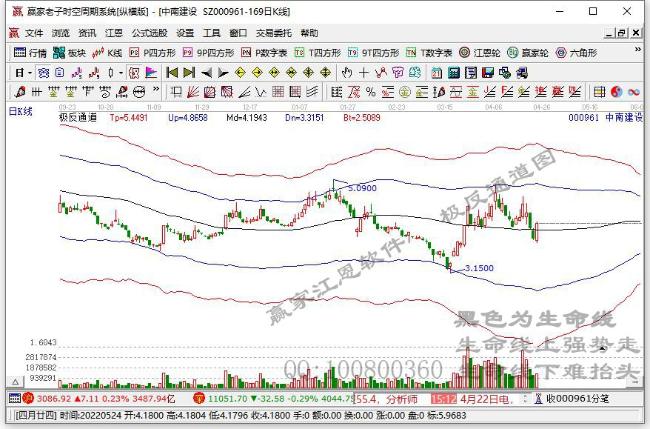Select the parallel channel lines tool

(312, 92)
